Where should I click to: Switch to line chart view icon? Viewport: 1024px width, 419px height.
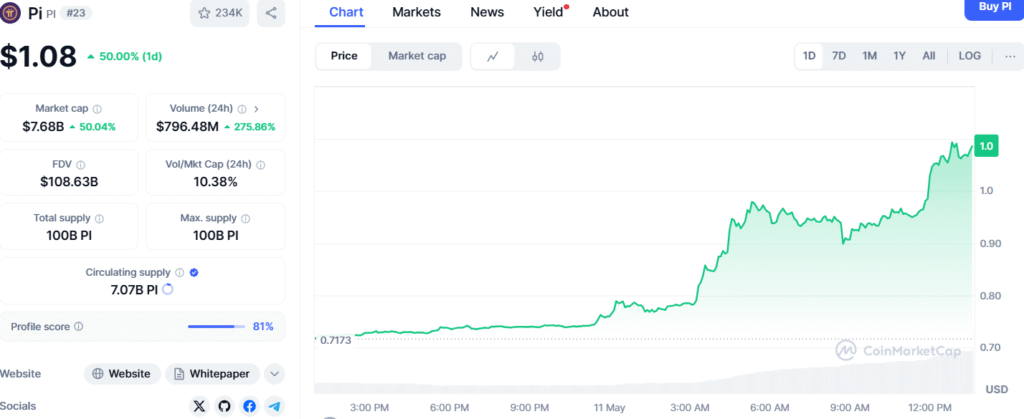point(493,56)
